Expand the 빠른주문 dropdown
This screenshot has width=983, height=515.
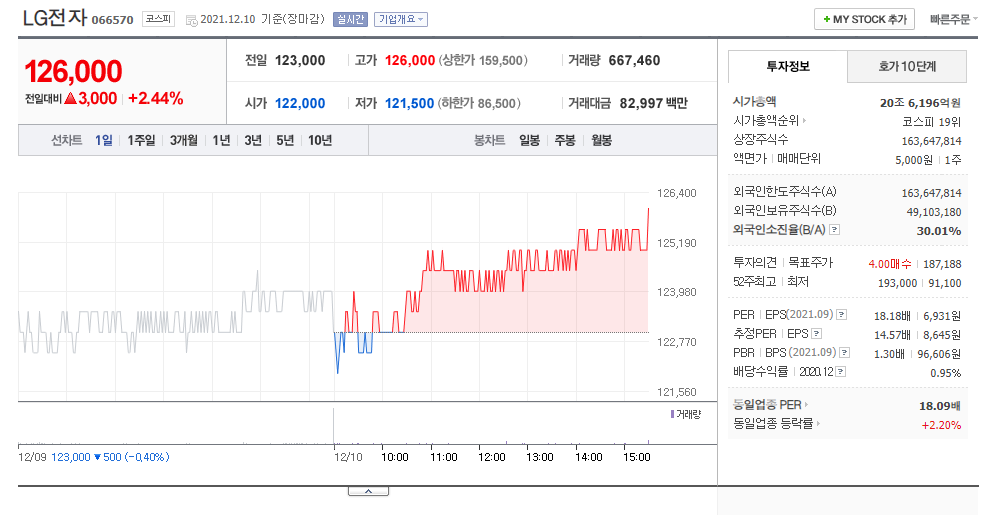coord(954,19)
